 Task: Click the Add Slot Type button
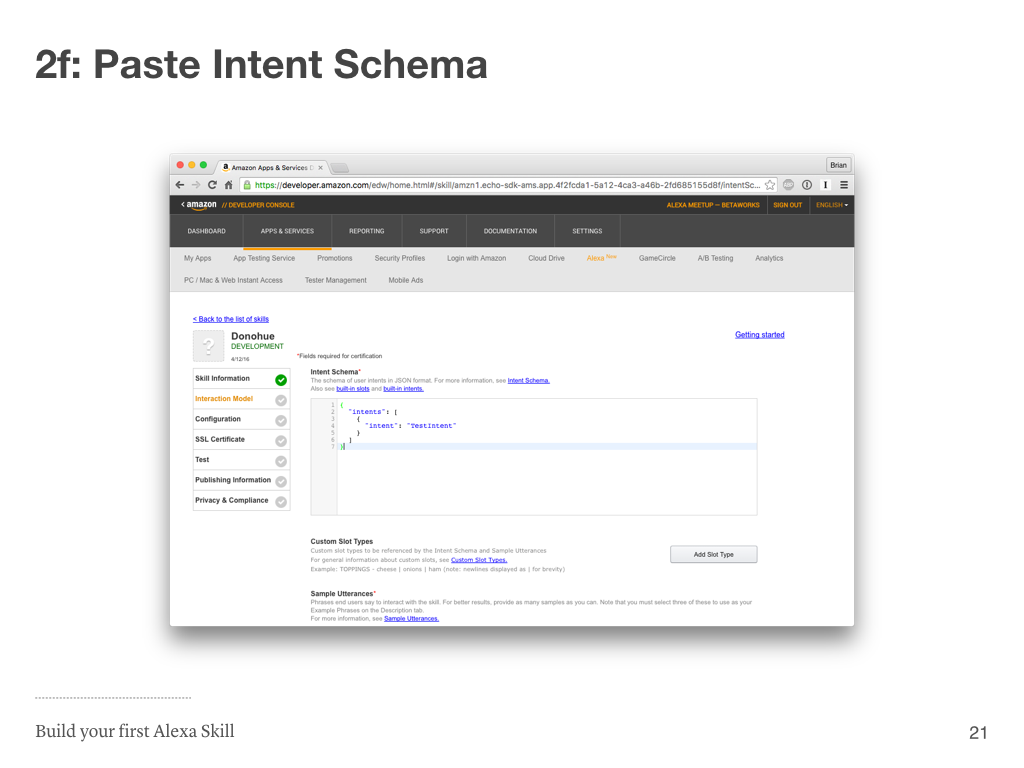713,554
